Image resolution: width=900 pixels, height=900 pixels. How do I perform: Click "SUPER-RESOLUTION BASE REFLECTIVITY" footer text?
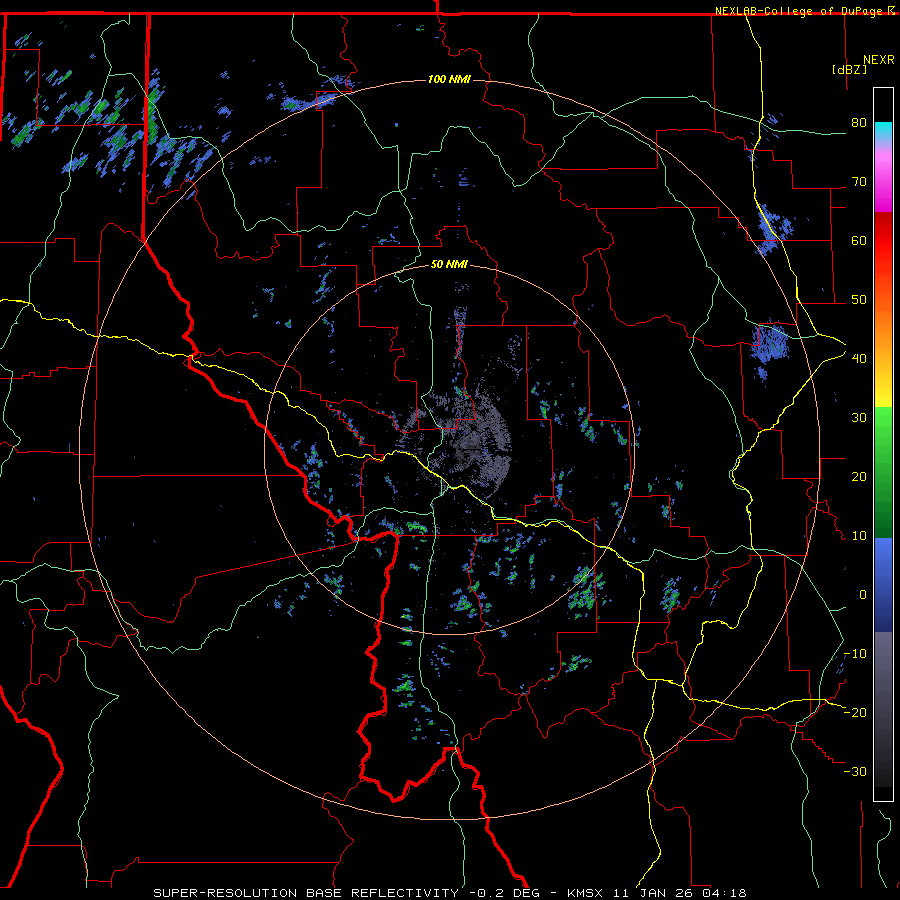click(x=306, y=893)
